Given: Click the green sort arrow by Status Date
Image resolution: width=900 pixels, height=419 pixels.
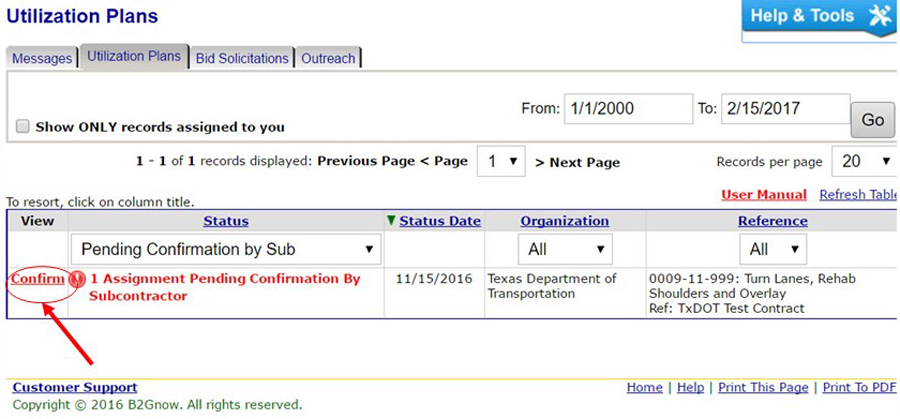Looking at the screenshot, I should tap(392, 220).
